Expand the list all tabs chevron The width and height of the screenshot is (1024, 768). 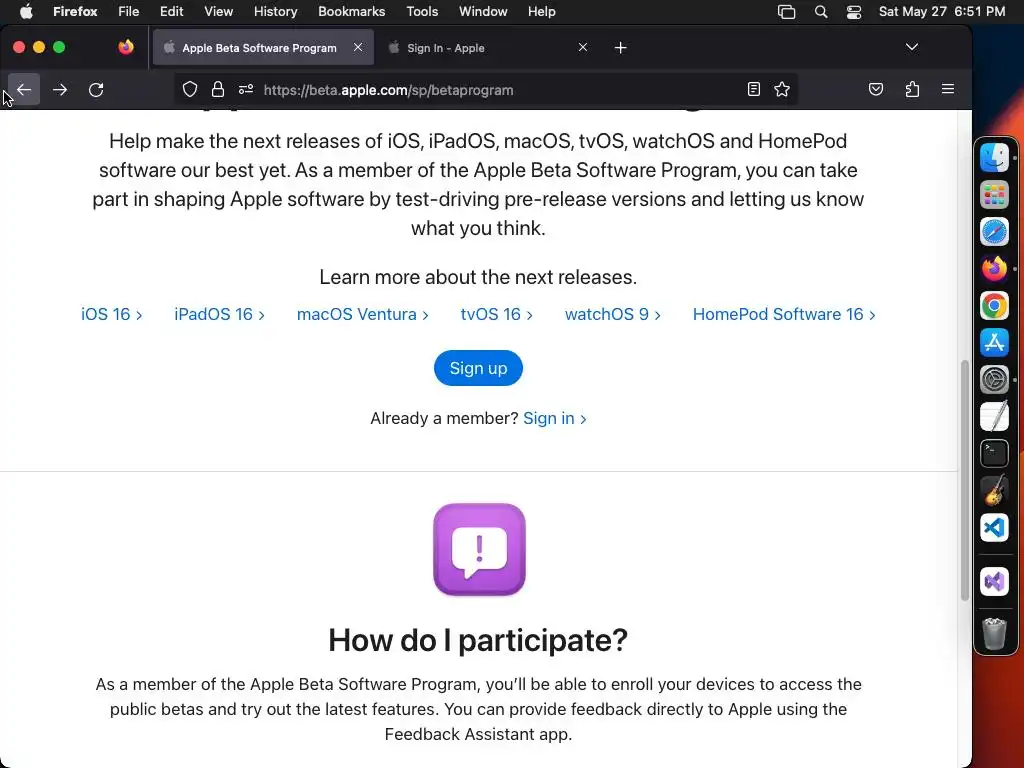pyautogui.click(x=912, y=47)
